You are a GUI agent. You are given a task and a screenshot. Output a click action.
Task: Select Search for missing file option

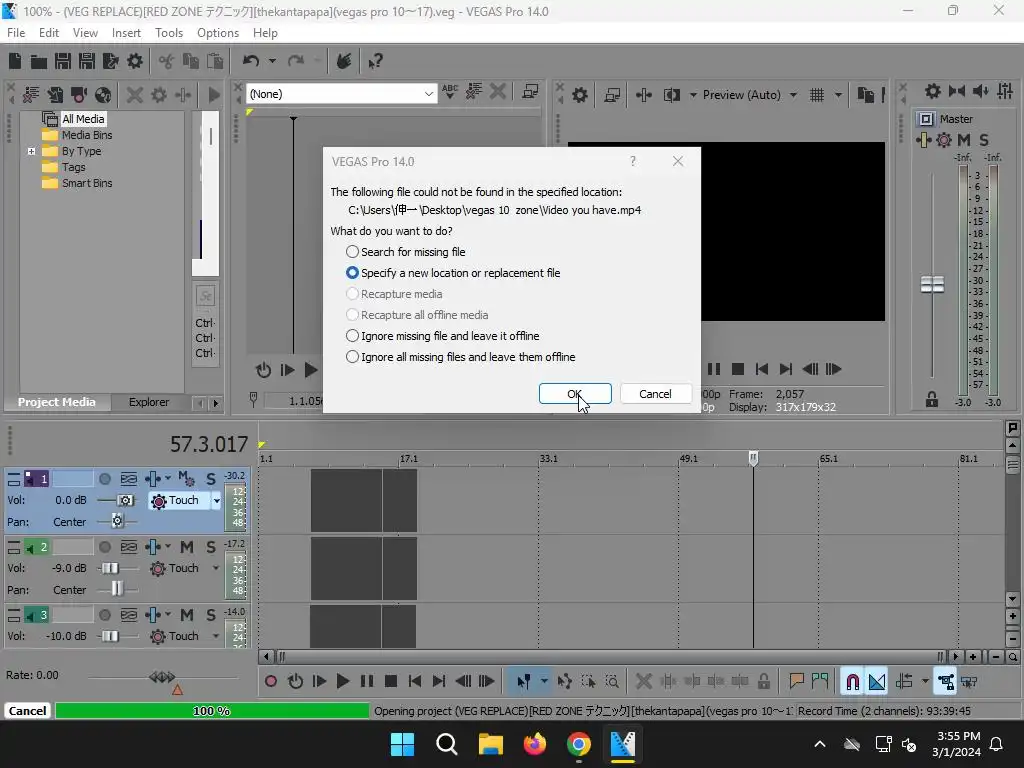406,252
